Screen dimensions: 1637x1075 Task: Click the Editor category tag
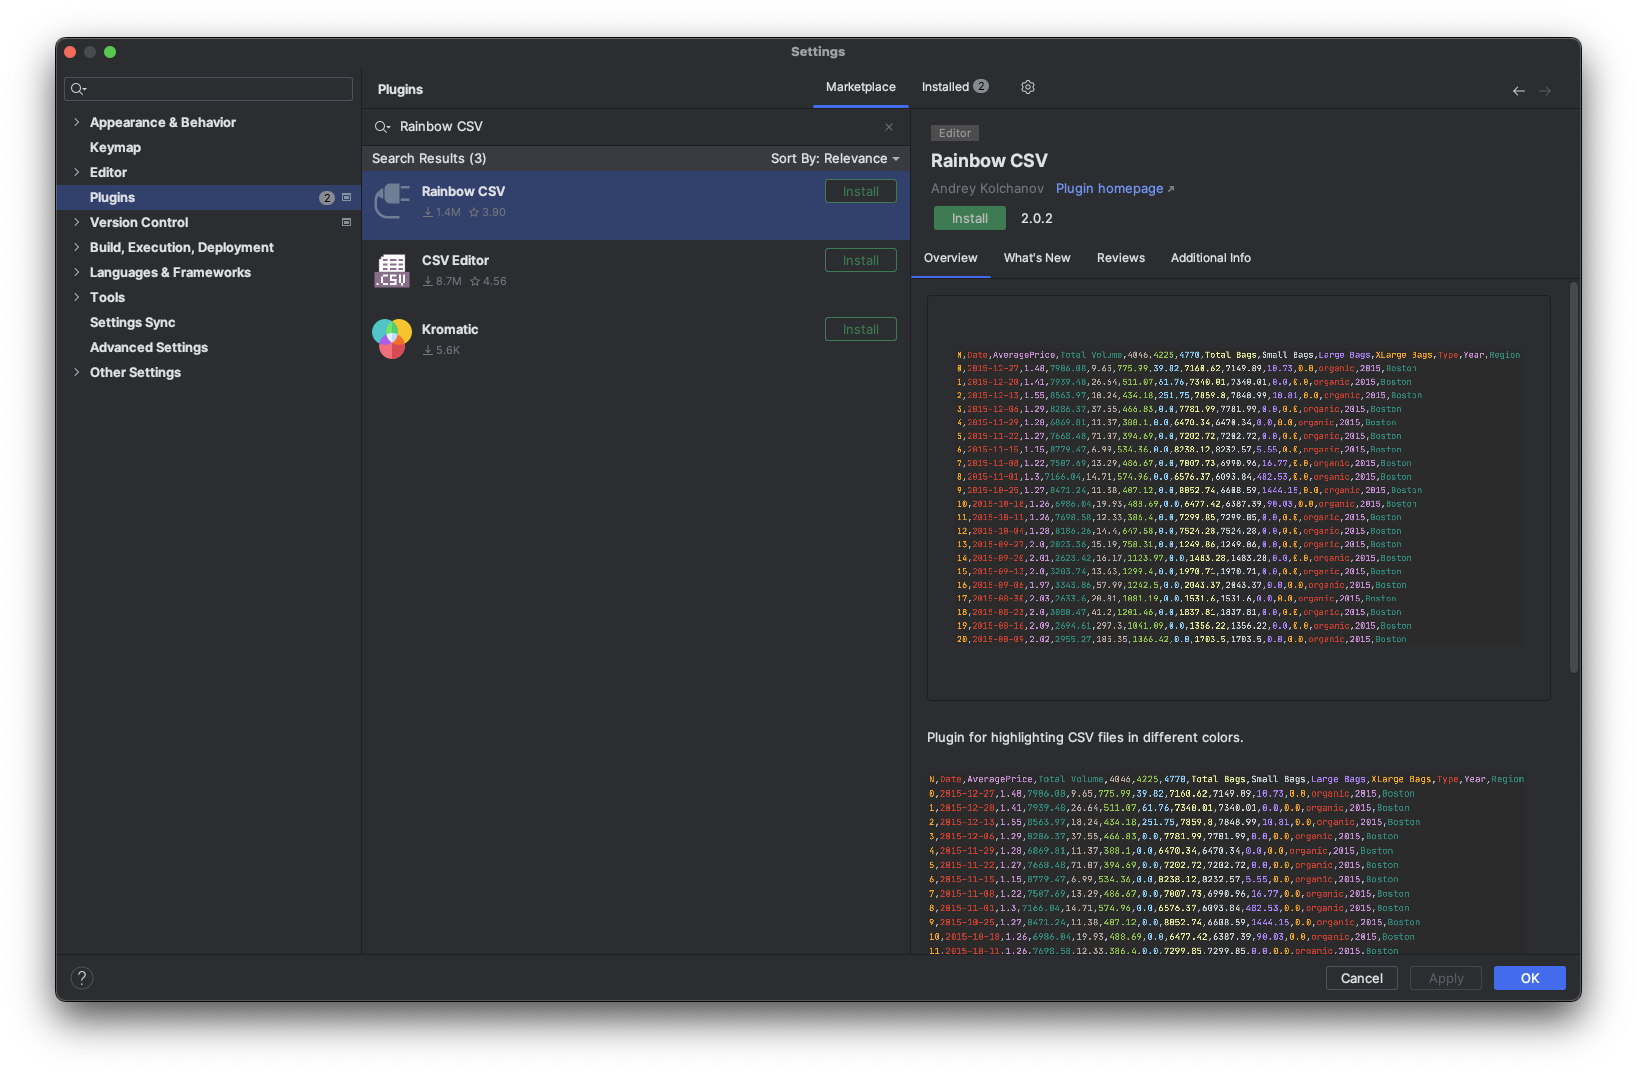tap(955, 133)
